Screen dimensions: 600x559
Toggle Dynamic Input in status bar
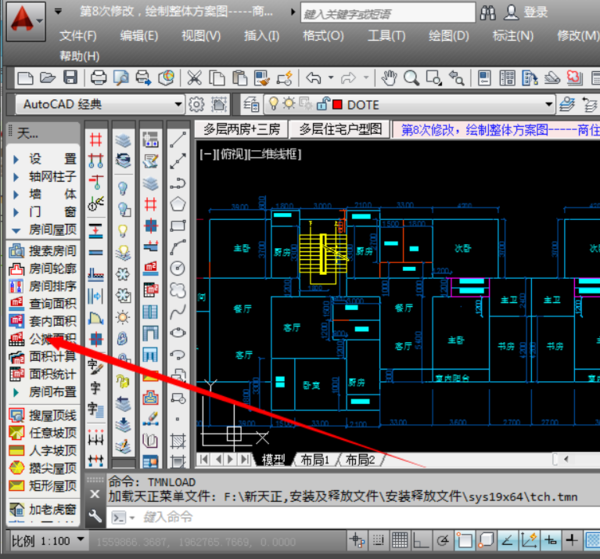click(x=550, y=540)
